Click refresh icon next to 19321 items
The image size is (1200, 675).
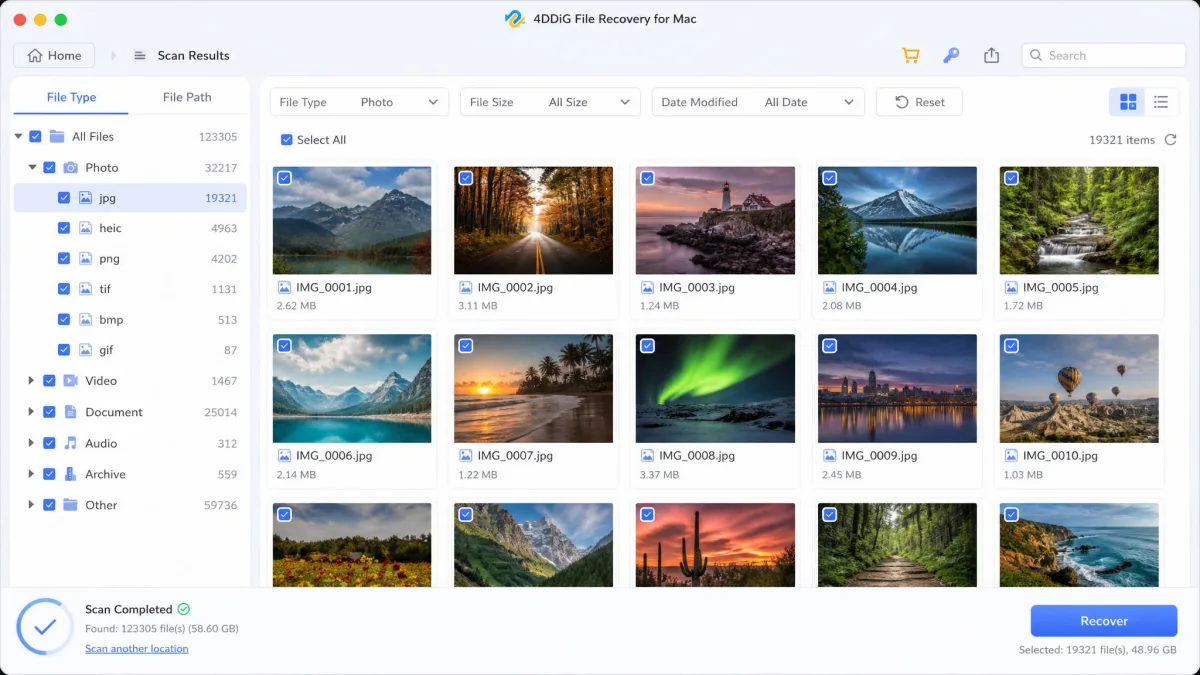tap(1170, 140)
